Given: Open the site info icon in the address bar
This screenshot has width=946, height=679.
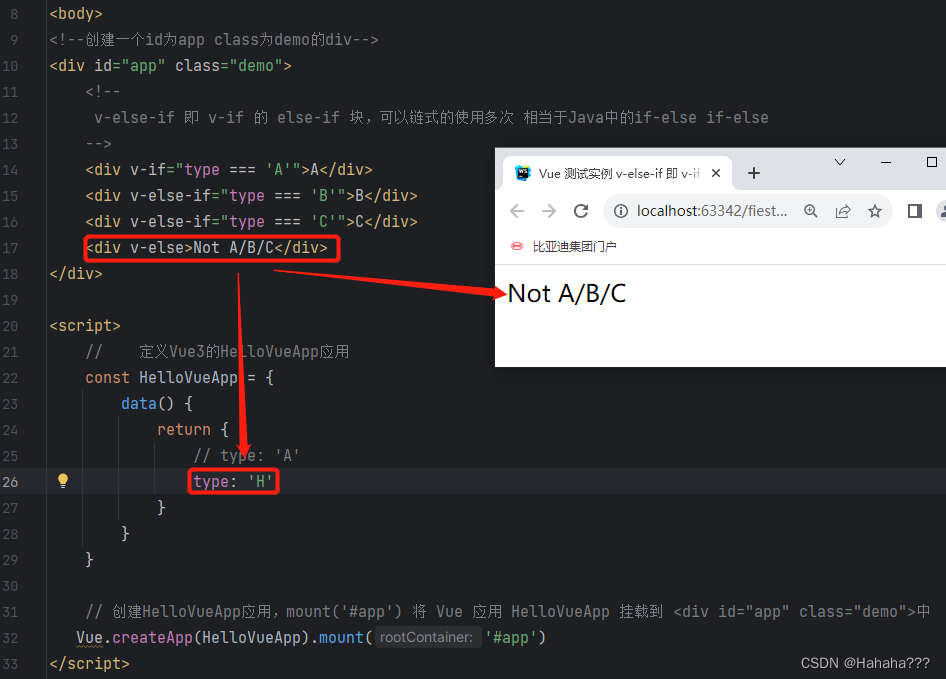Looking at the screenshot, I should [621, 211].
